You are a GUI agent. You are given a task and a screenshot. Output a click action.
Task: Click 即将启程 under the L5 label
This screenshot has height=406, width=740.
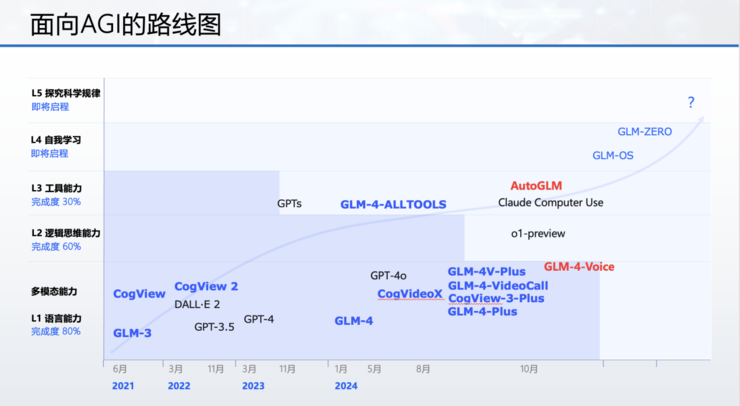click(x=50, y=107)
